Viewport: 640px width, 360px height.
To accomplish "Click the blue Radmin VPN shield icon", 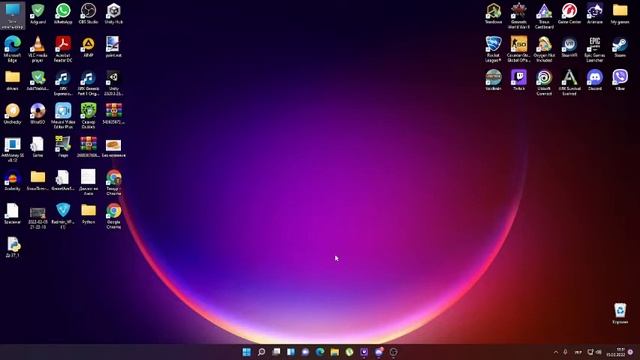I will click(63, 216).
